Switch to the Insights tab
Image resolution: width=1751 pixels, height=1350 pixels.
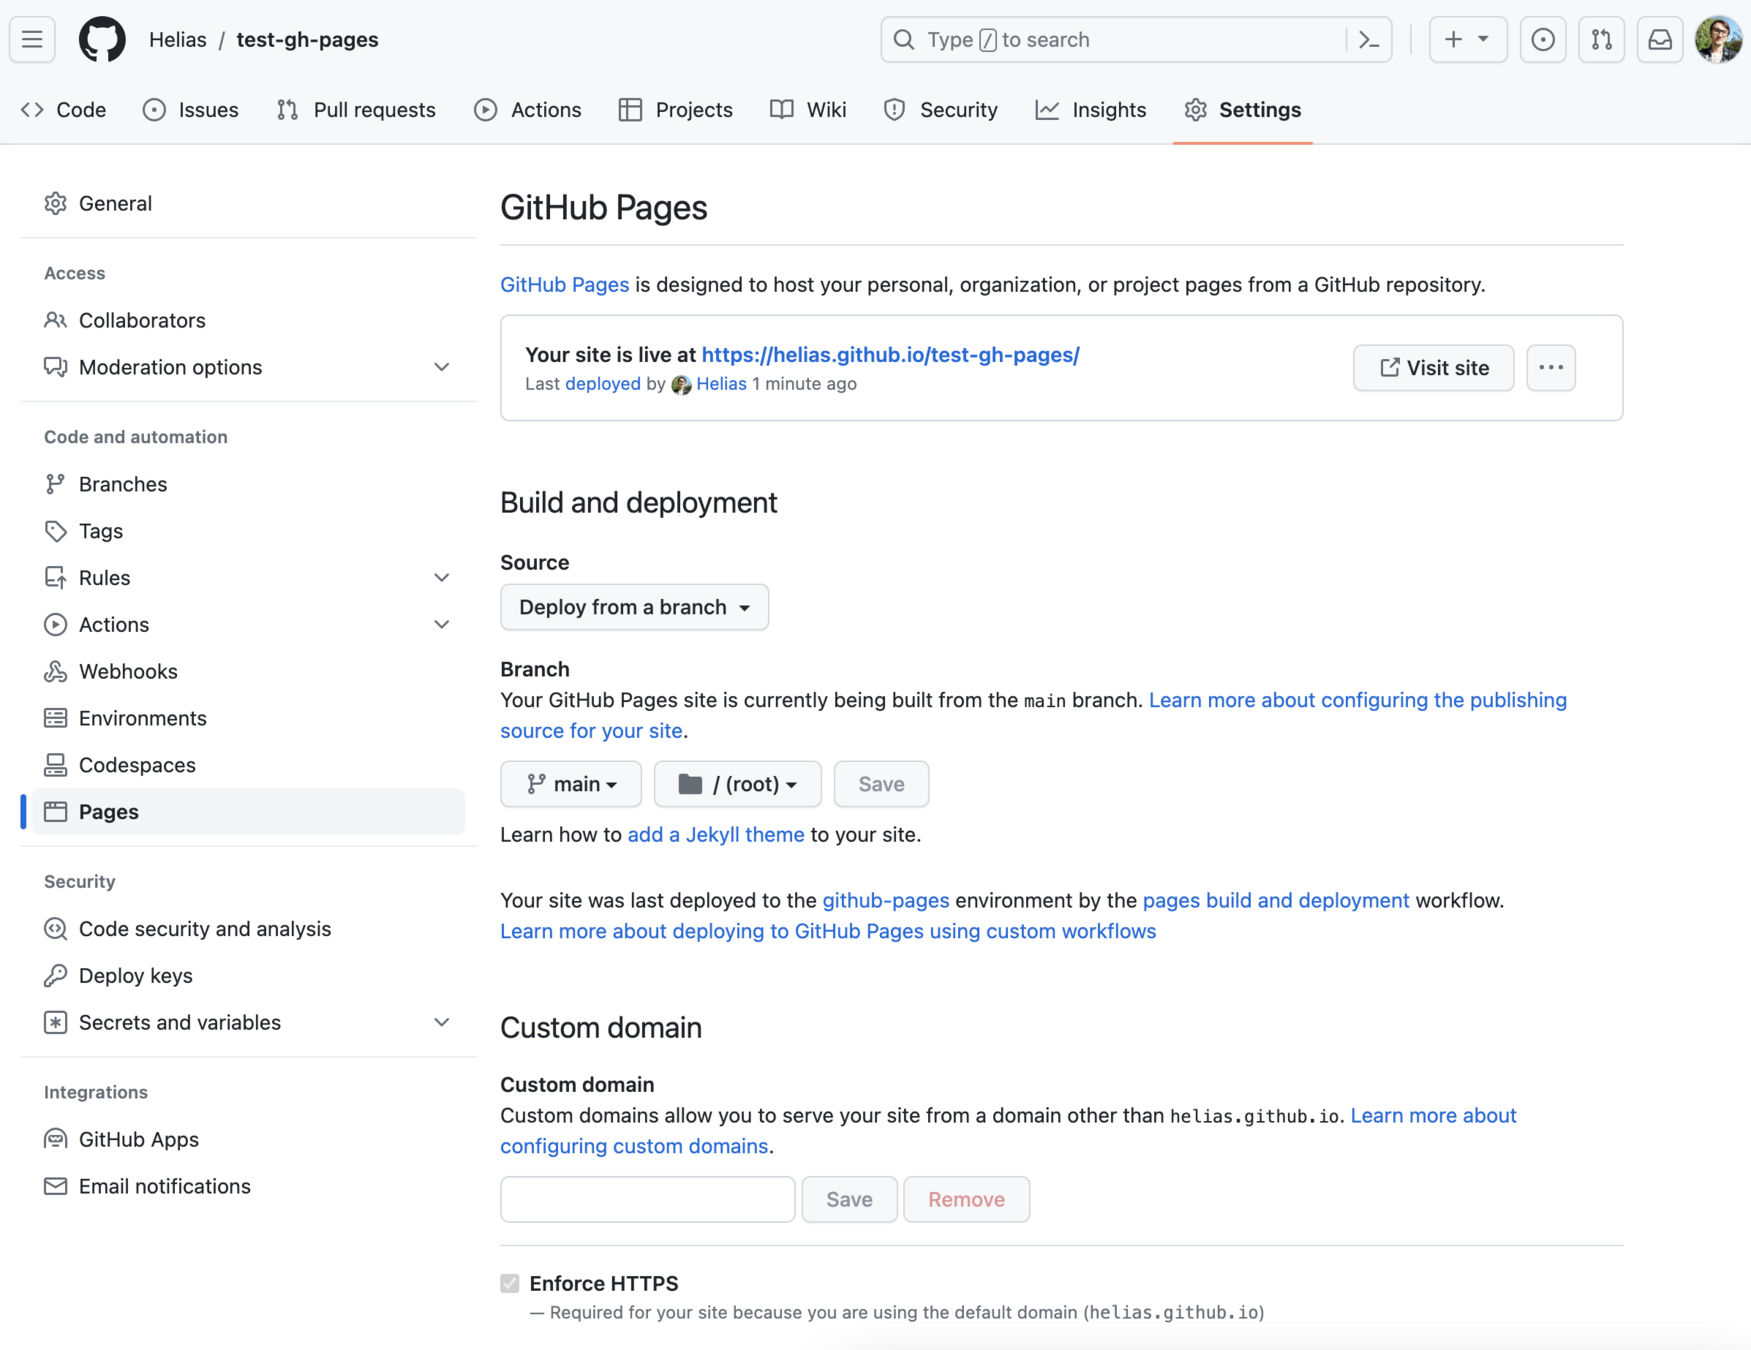1091,110
